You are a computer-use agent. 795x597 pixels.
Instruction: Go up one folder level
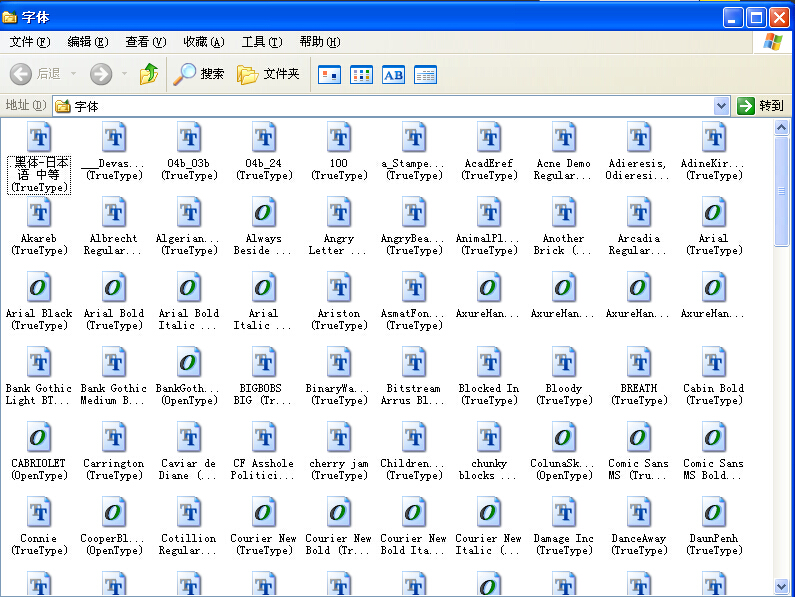point(149,74)
